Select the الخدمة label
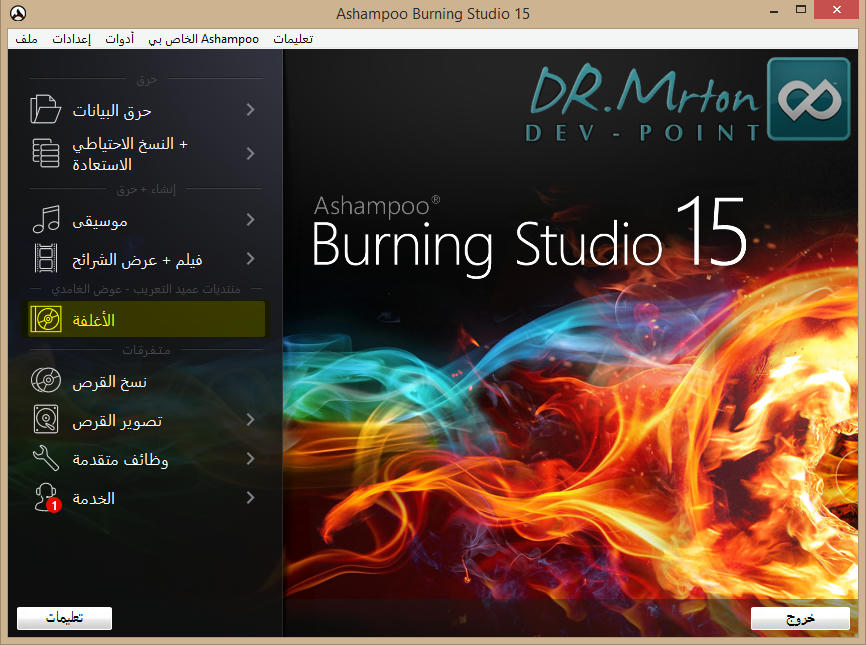The height and width of the screenshot is (645, 866). 94,499
